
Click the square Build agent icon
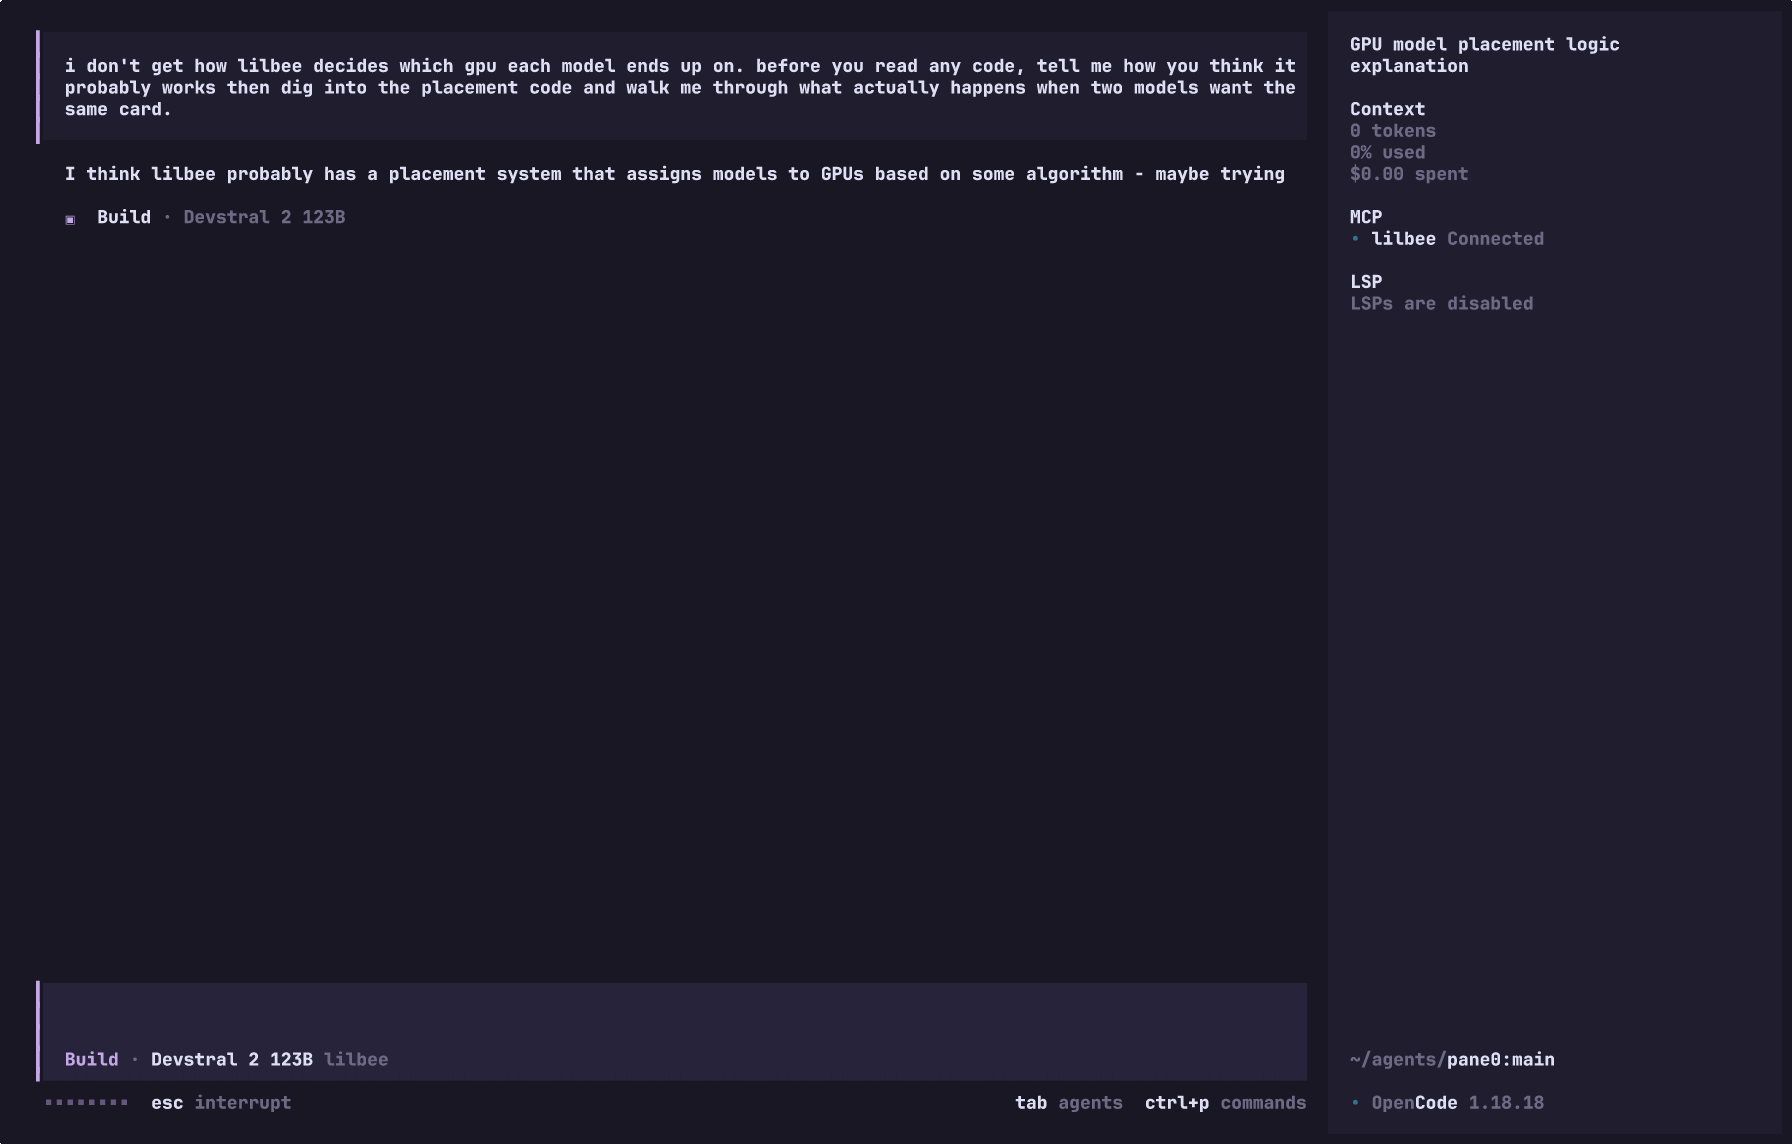pyautogui.click(x=70, y=219)
